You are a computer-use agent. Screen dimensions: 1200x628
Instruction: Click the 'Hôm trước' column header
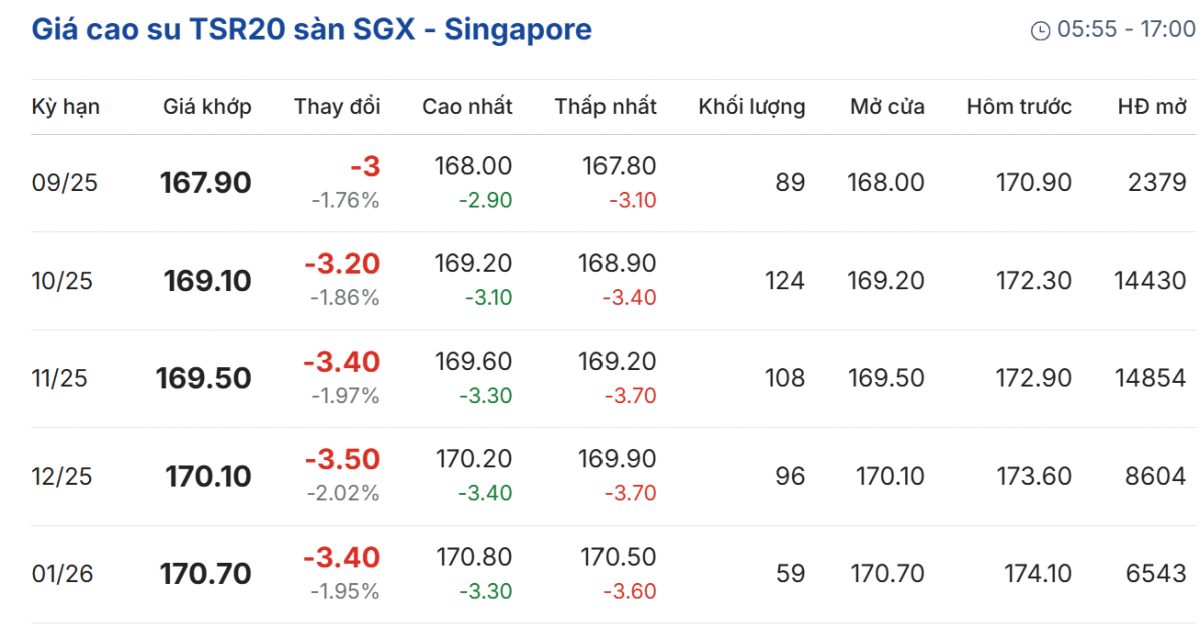(x=1019, y=107)
